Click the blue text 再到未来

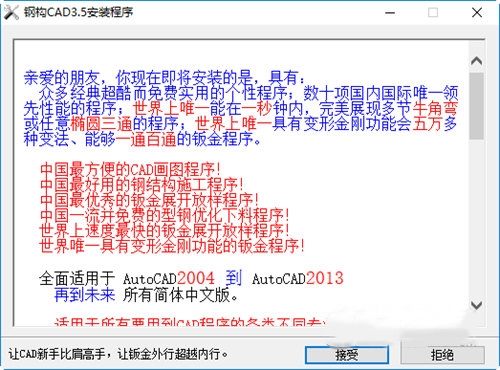click(85, 295)
